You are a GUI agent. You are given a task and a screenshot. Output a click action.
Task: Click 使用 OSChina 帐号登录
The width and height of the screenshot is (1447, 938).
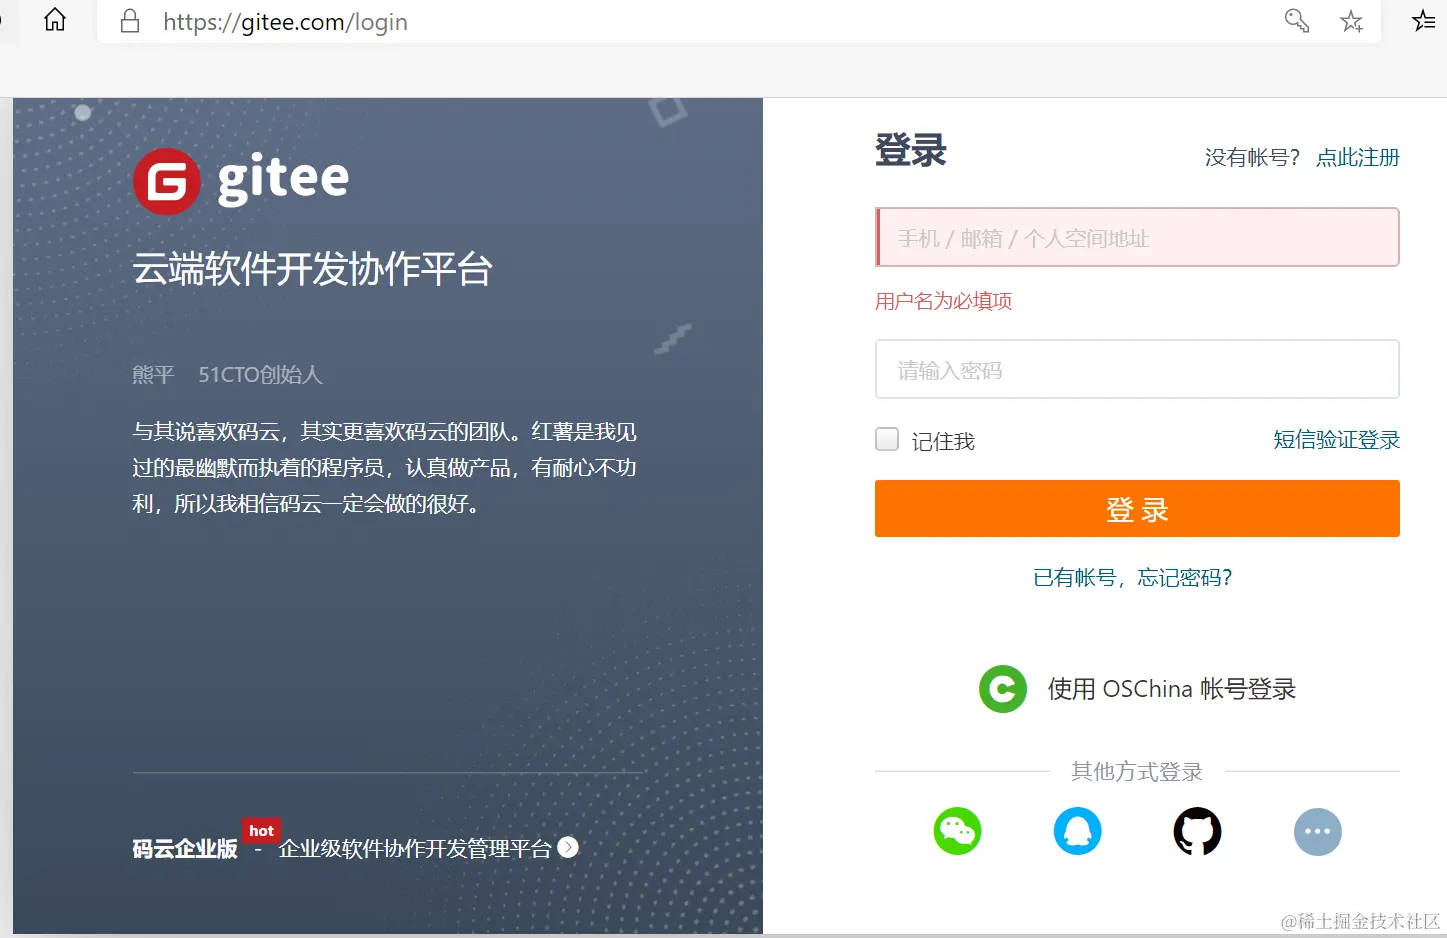1171,689
